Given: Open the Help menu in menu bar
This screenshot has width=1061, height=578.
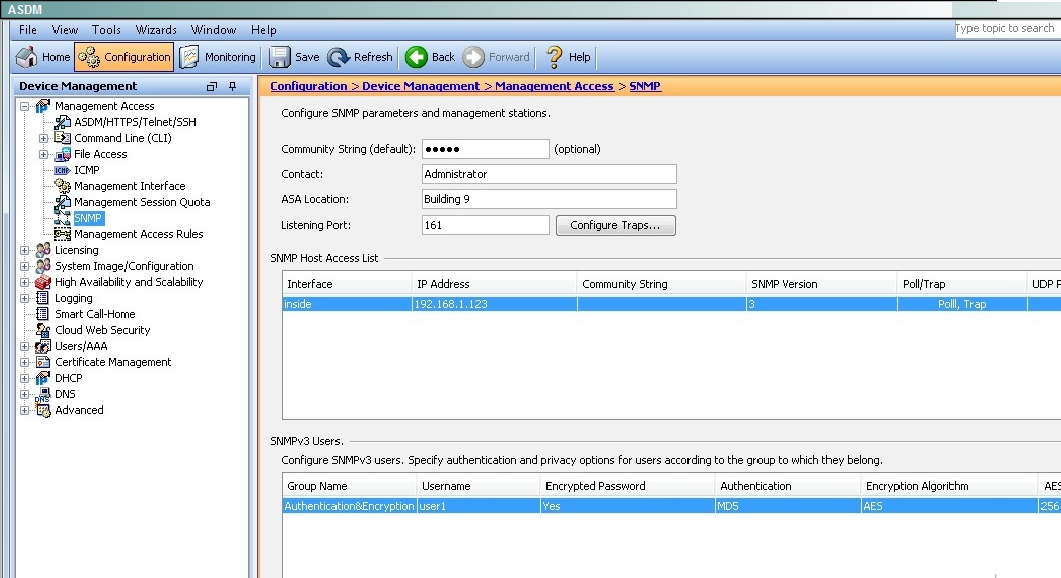Looking at the screenshot, I should 263,30.
